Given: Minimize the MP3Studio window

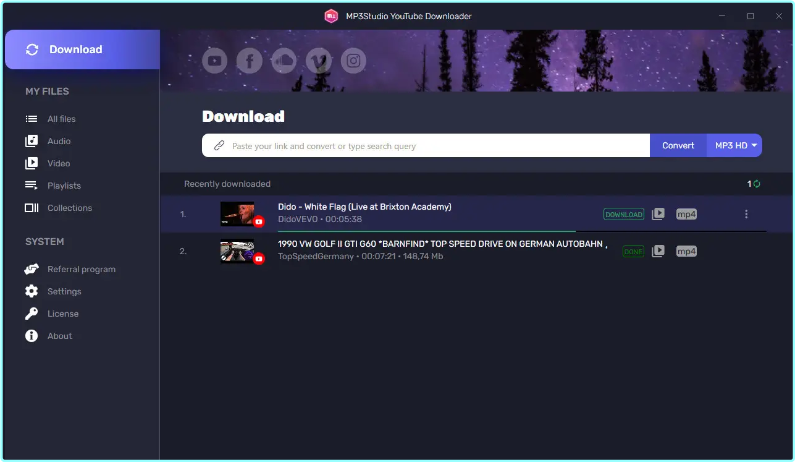Looking at the screenshot, I should pyautogui.click(x=722, y=16).
